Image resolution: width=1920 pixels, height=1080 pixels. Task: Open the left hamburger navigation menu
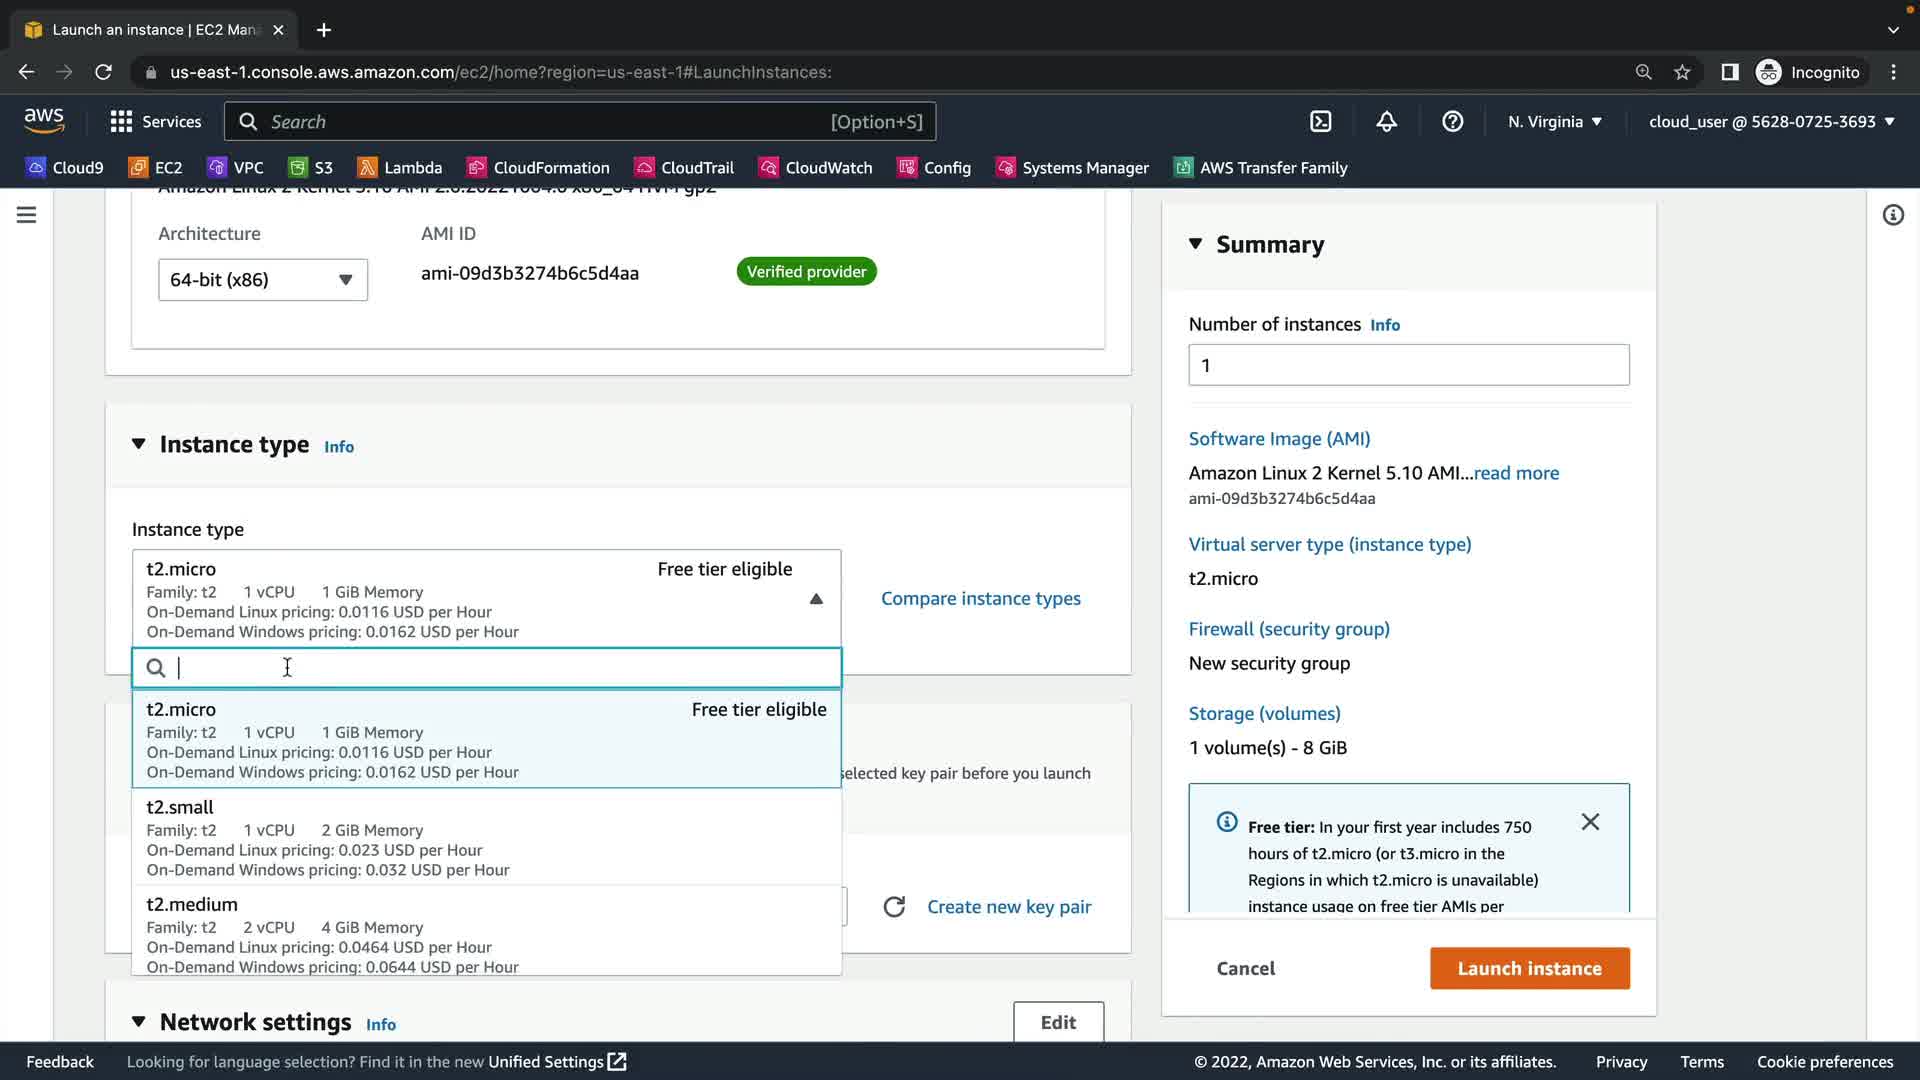tap(27, 215)
